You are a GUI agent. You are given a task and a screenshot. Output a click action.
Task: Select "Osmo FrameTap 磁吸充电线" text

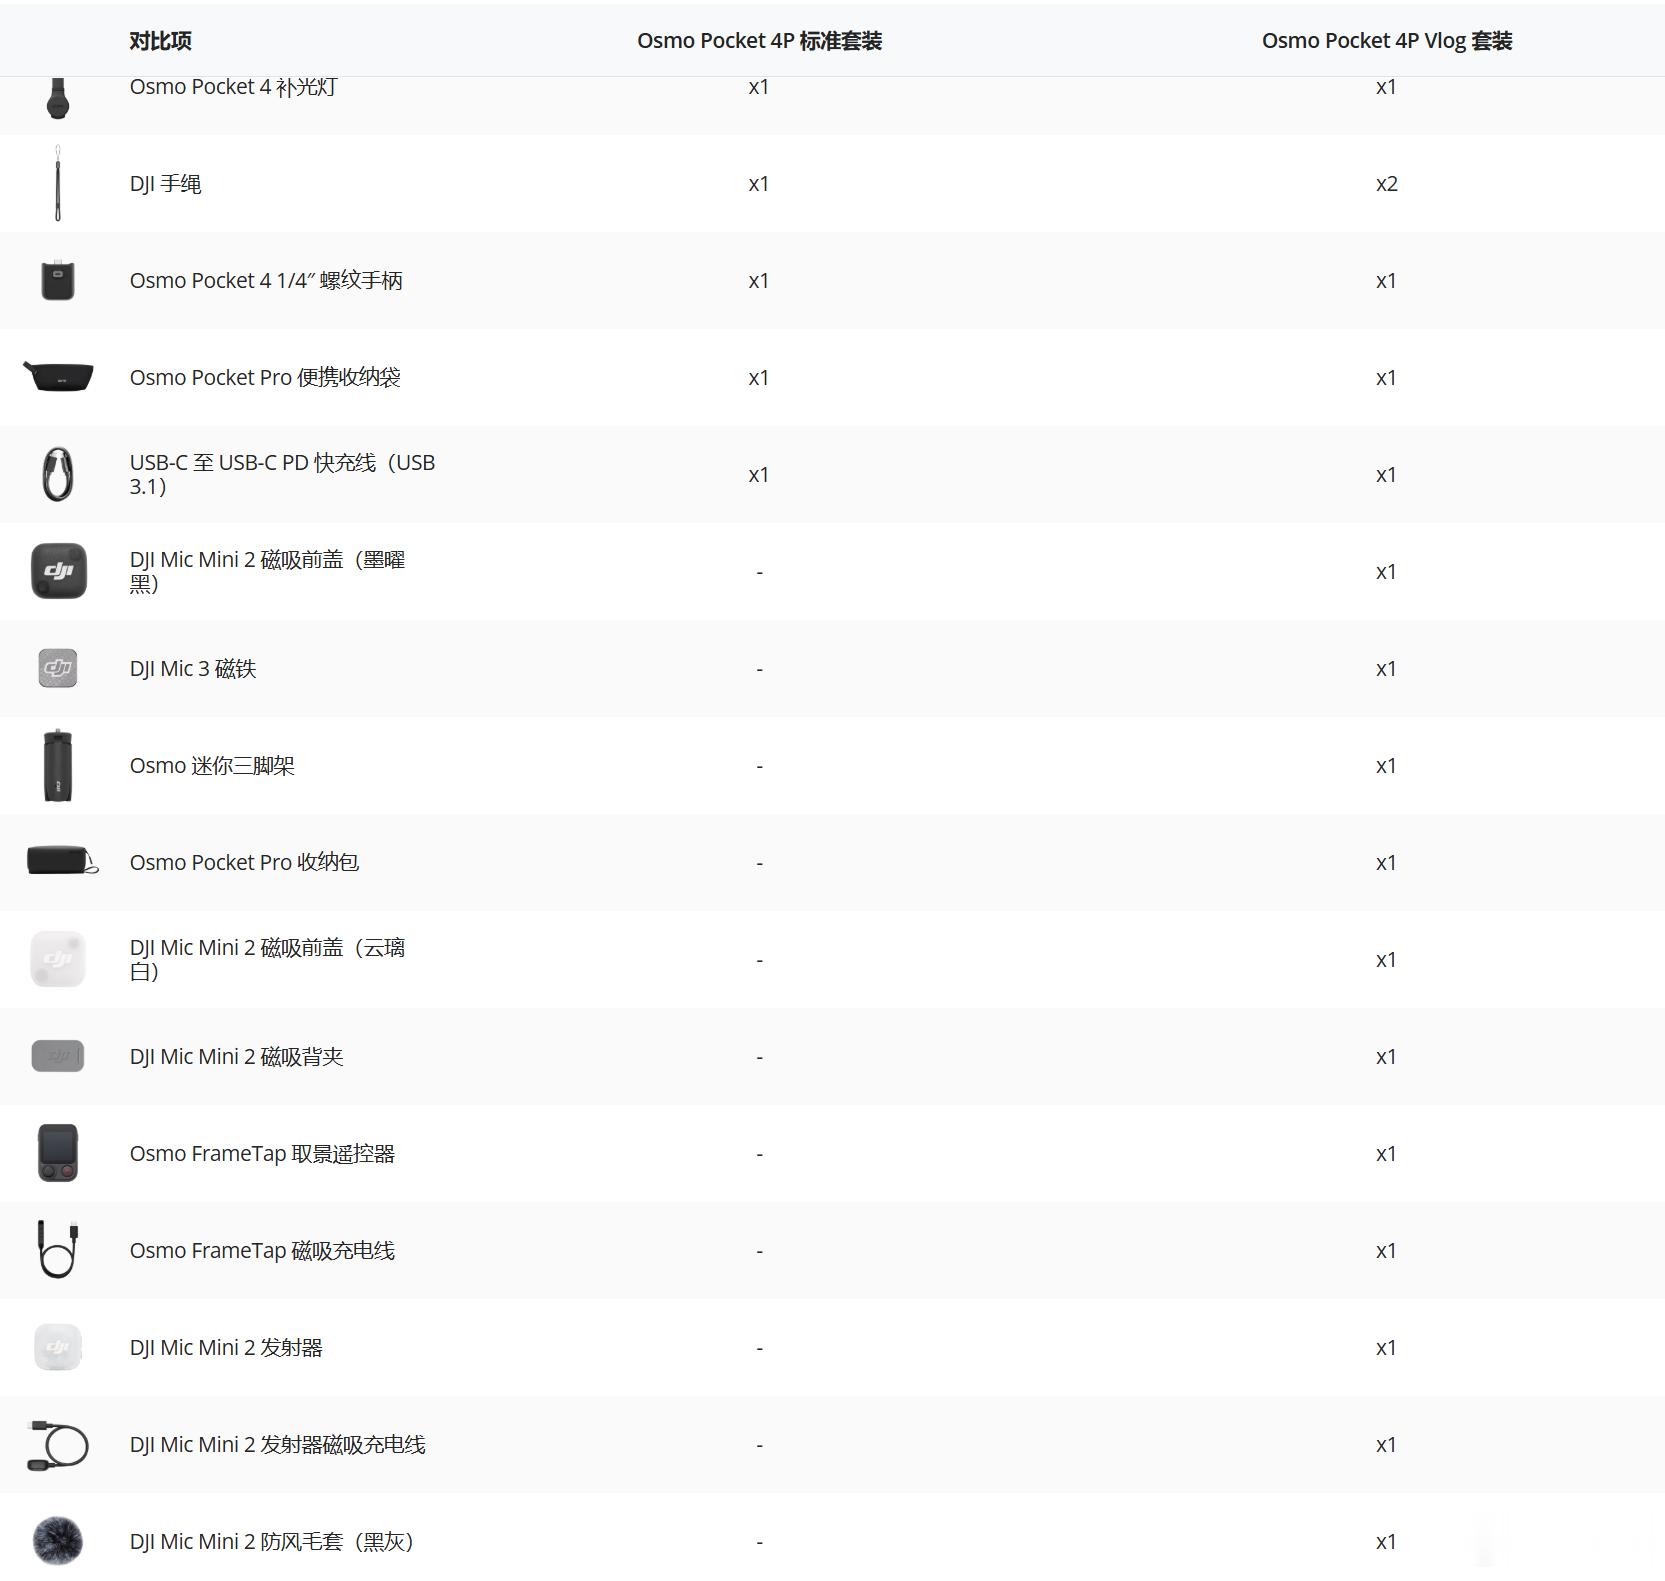click(x=262, y=1251)
